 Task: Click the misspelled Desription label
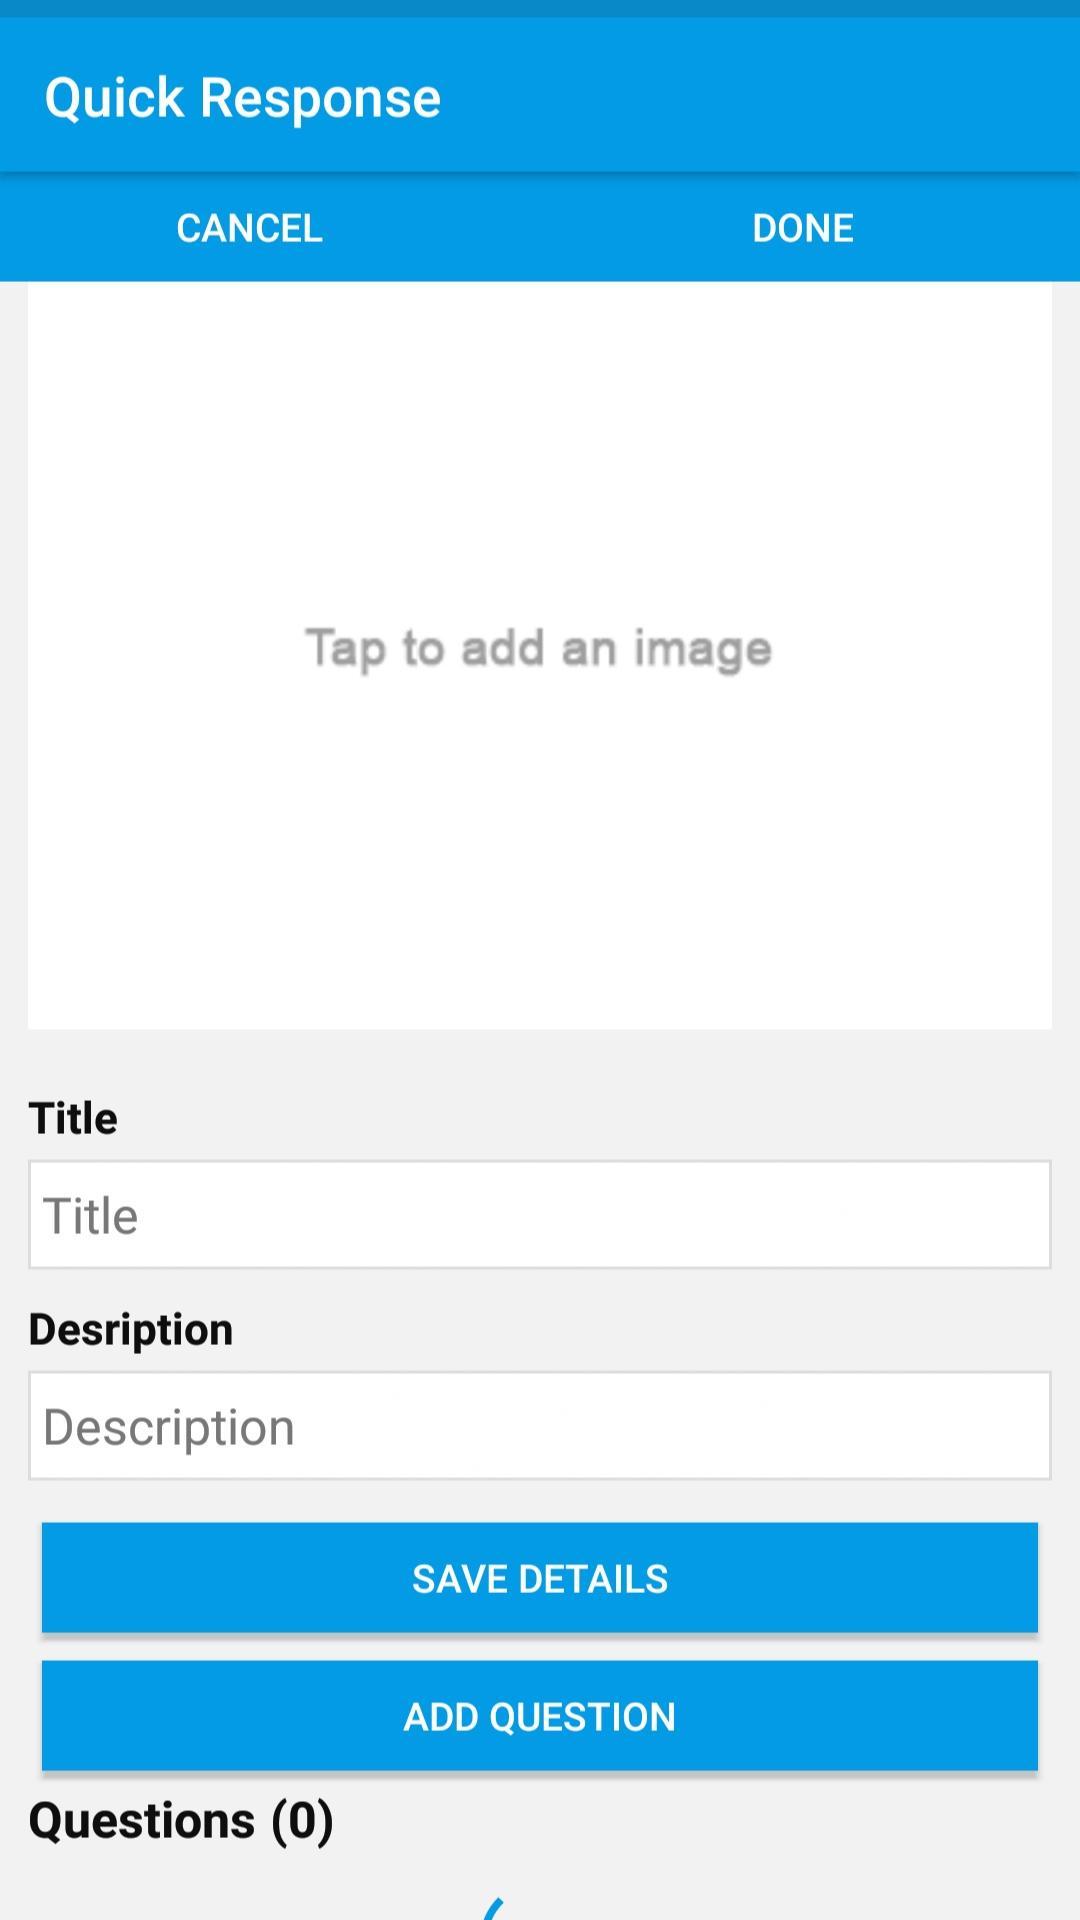(x=131, y=1329)
